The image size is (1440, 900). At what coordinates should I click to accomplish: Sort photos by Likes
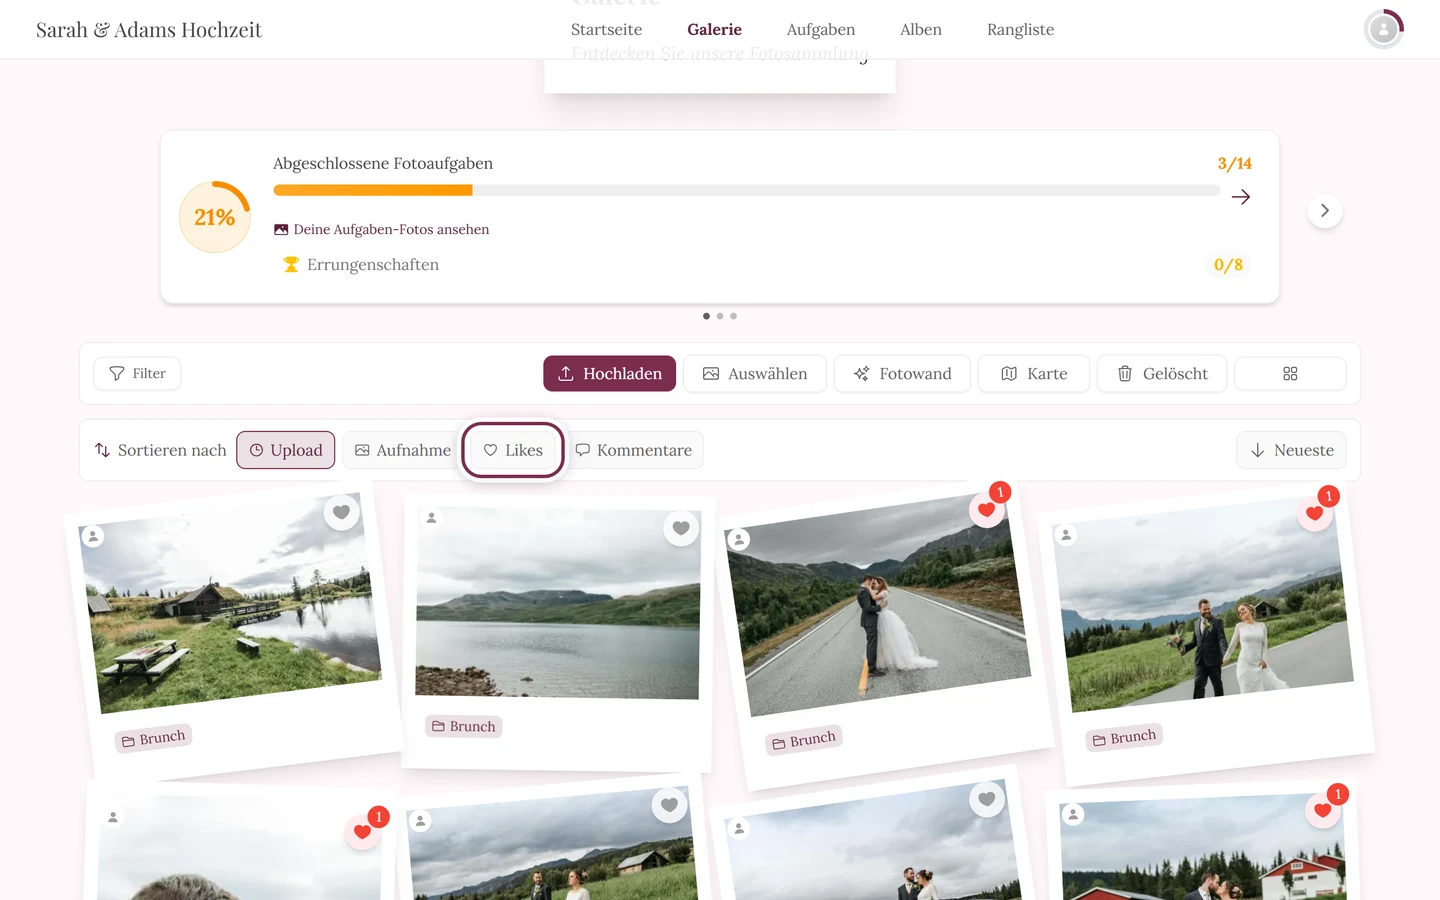pyautogui.click(x=513, y=450)
